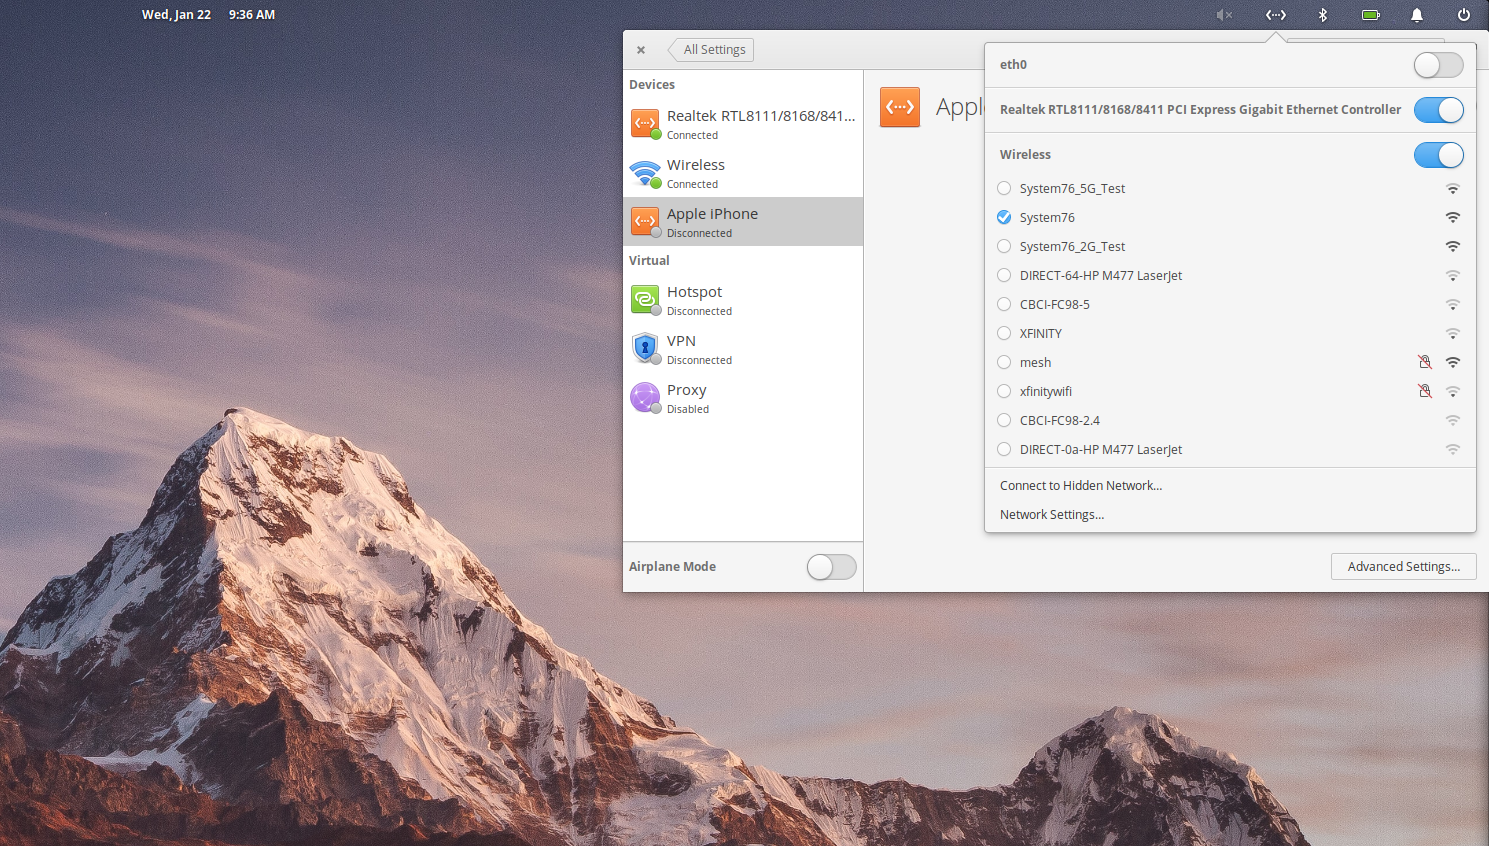This screenshot has height=846, width=1489.
Task: Click the VPN shield icon
Action: pyautogui.click(x=645, y=348)
